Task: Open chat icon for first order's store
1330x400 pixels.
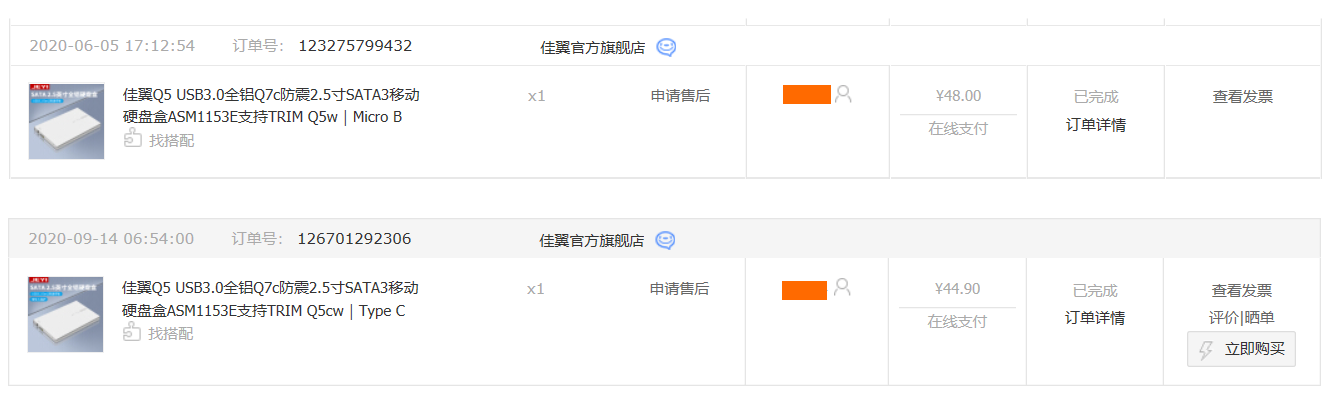Action: click(666, 47)
